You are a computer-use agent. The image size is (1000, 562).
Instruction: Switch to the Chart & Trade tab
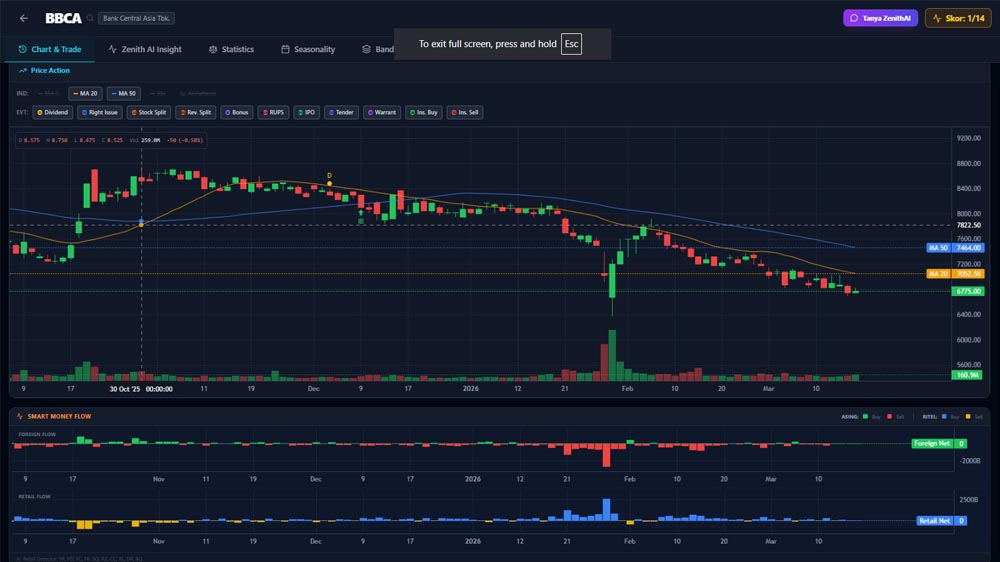click(50, 49)
